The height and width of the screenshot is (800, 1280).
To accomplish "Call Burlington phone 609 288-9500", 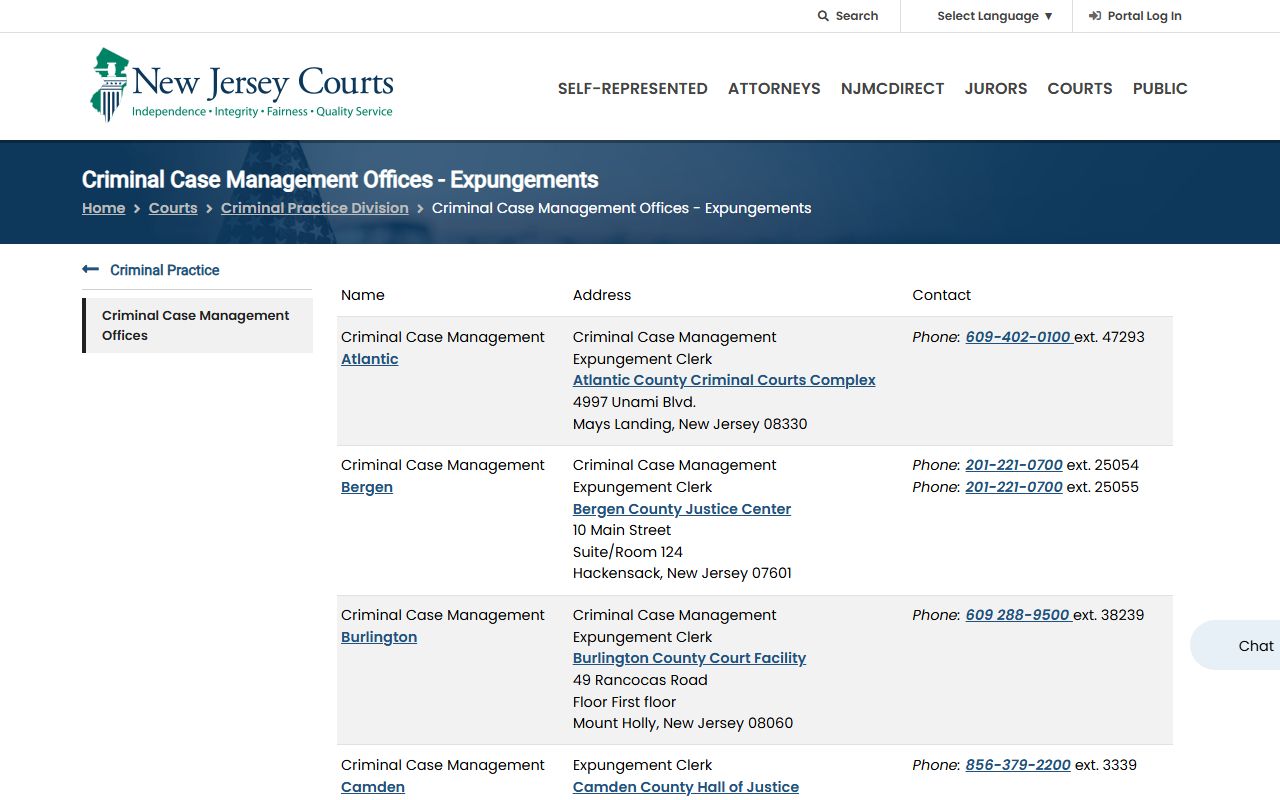I will (x=1019, y=615).
